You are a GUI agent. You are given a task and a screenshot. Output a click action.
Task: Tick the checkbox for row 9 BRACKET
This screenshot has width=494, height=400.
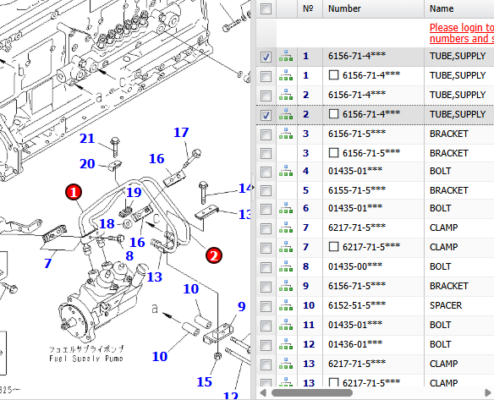click(266, 287)
